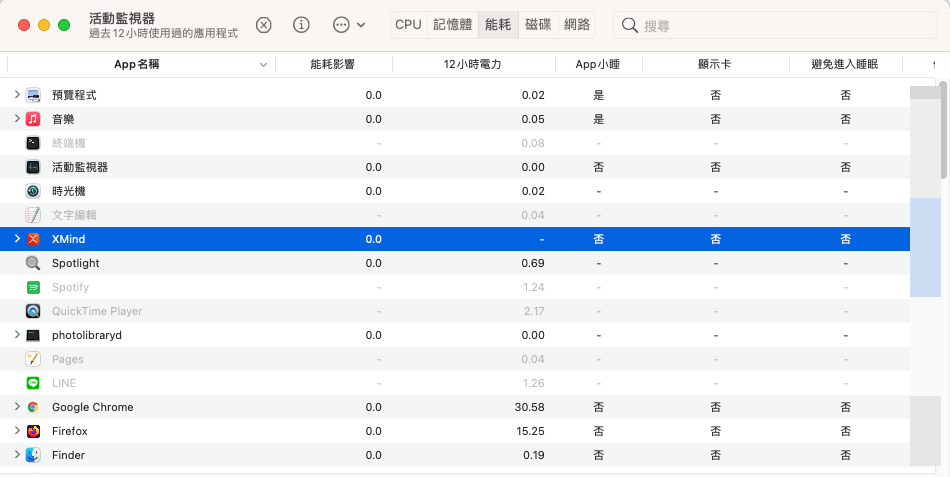The width and height of the screenshot is (950, 477).
Task: Sort by the 能耗影響 column header
Action: pyautogui.click(x=333, y=64)
